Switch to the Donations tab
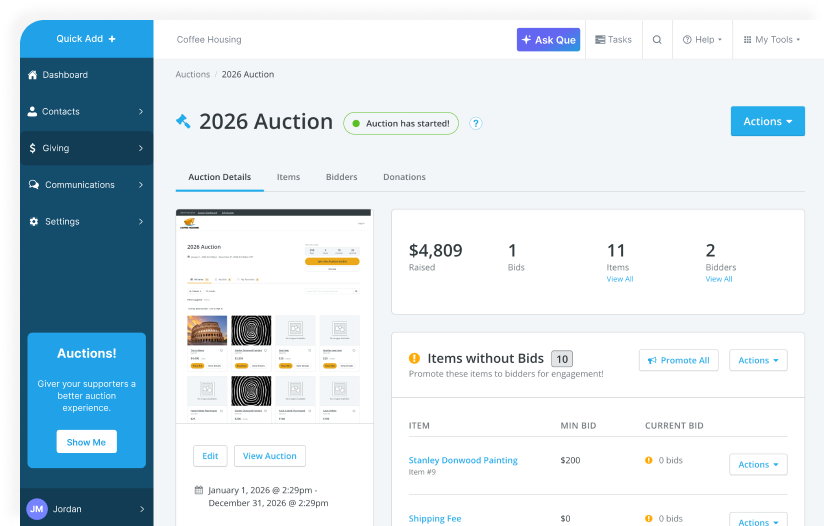Image resolution: width=824 pixels, height=526 pixels. click(x=404, y=177)
